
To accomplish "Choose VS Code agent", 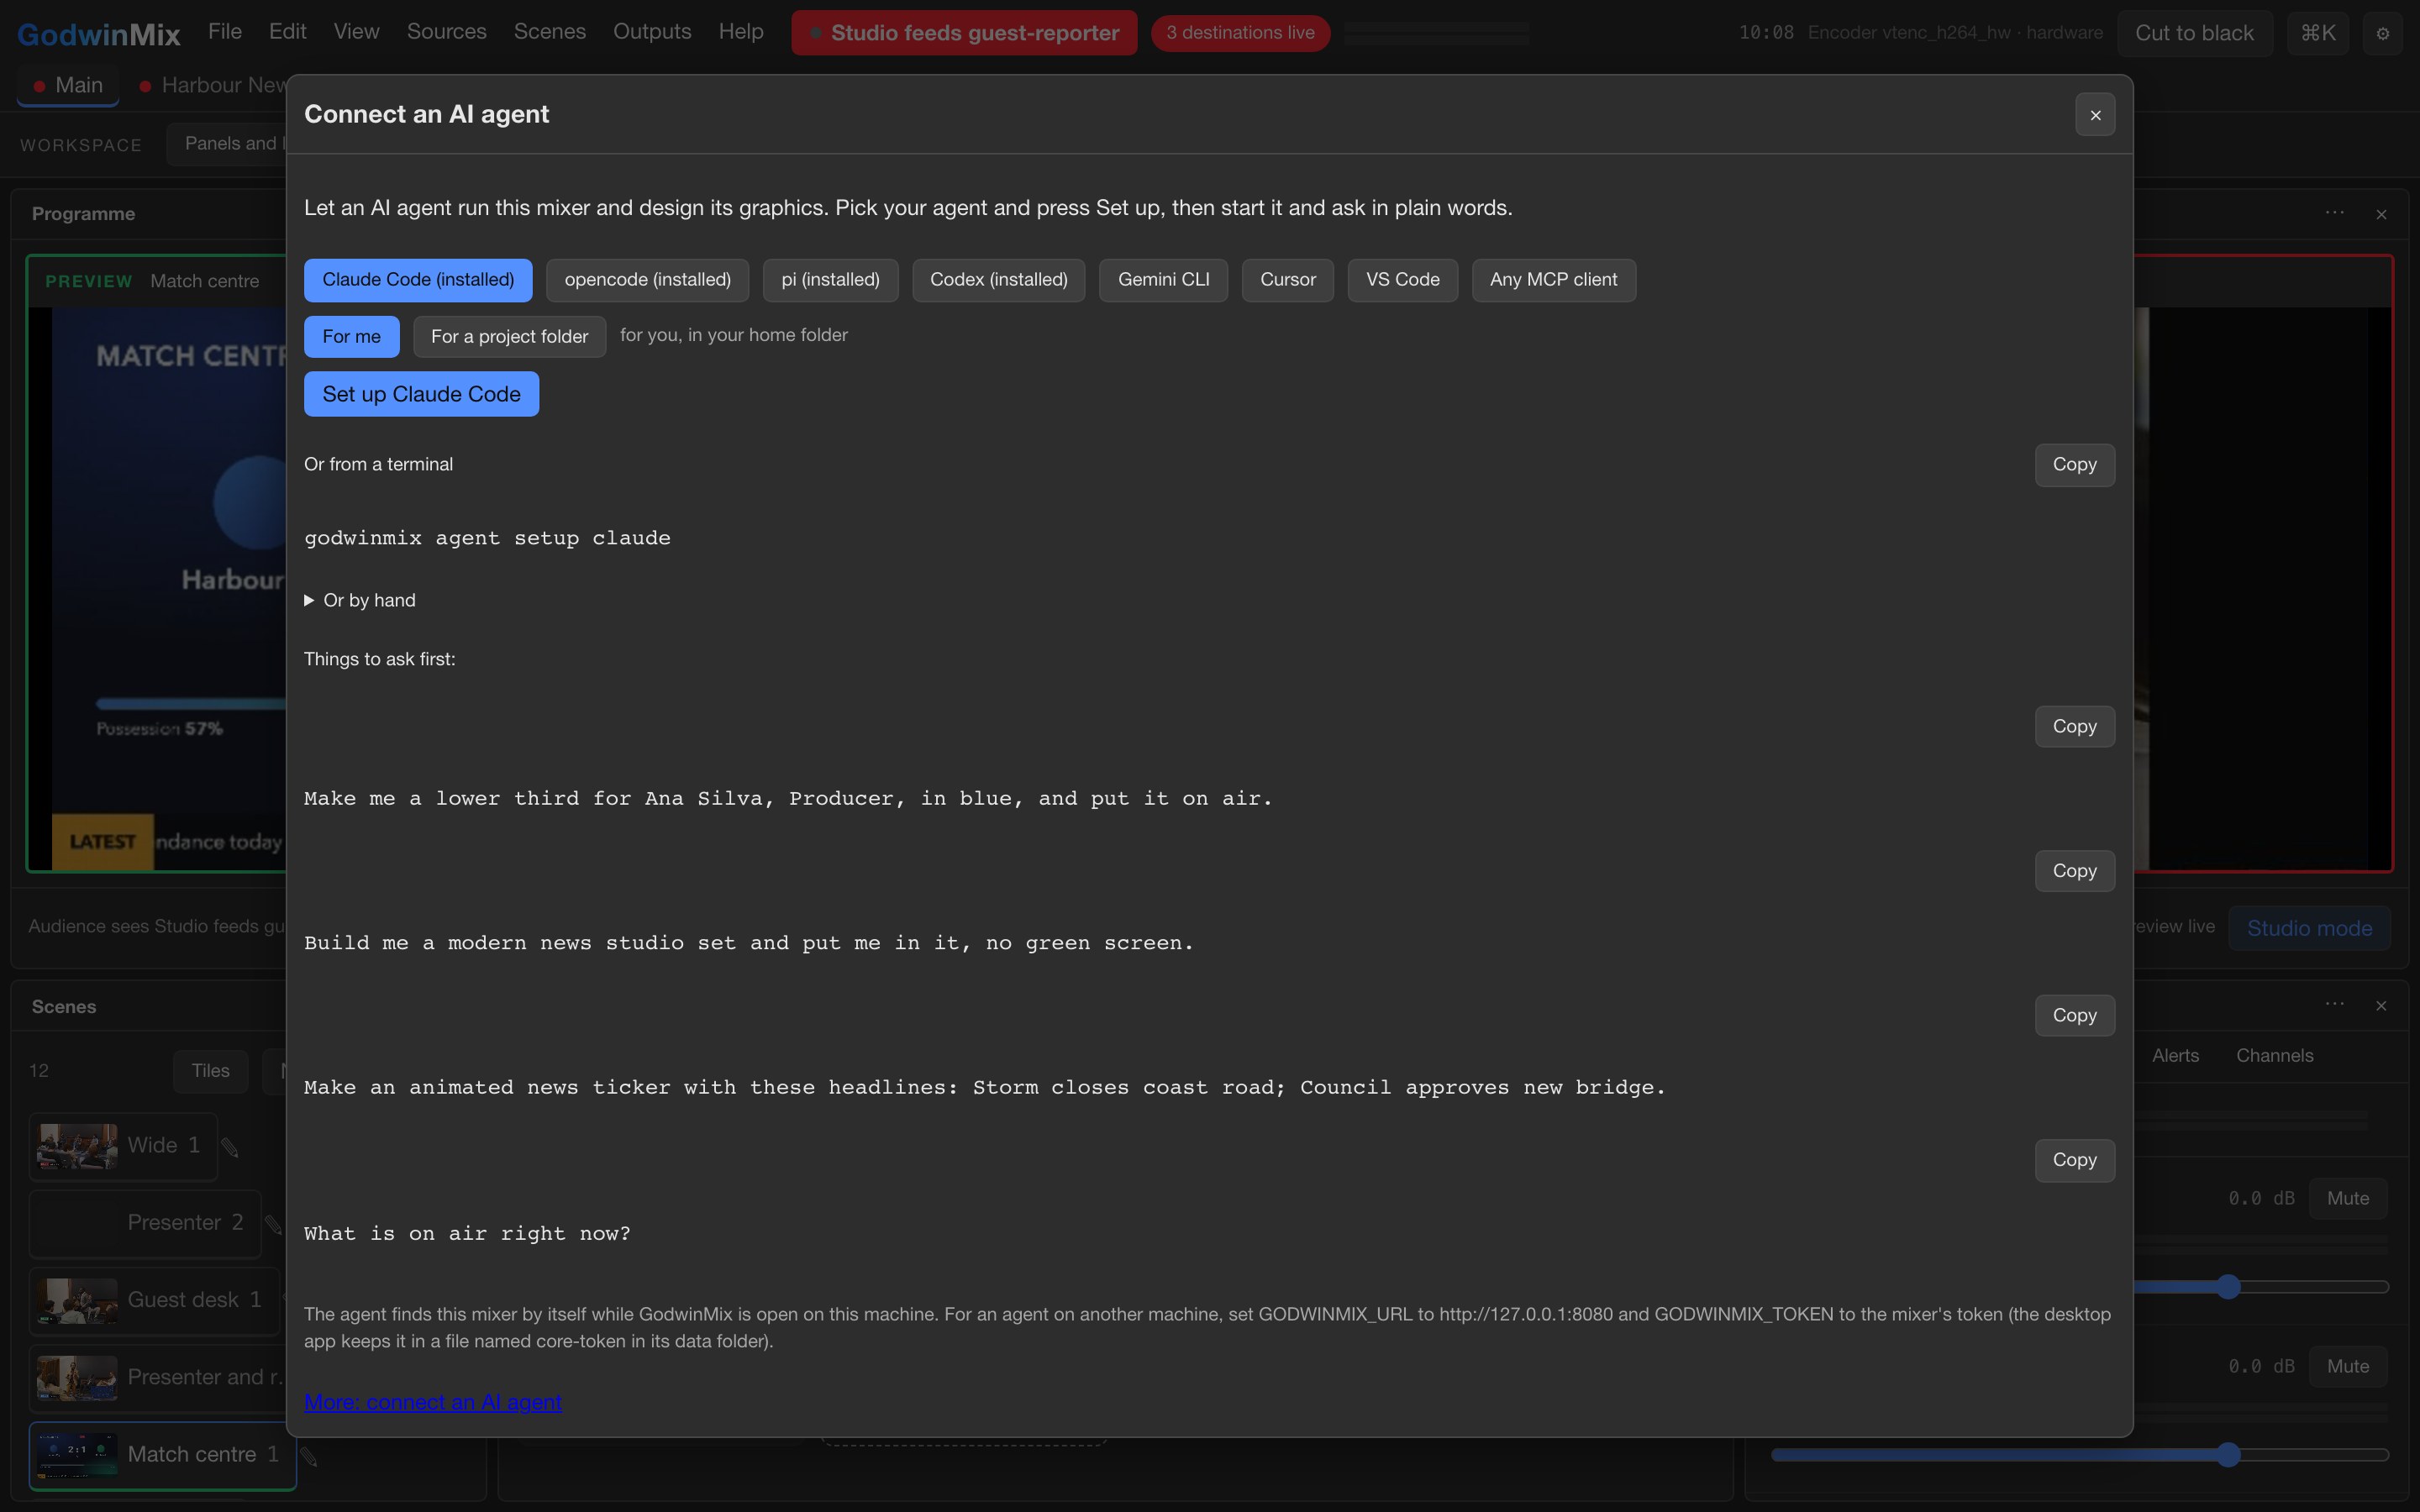I will tap(1402, 280).
